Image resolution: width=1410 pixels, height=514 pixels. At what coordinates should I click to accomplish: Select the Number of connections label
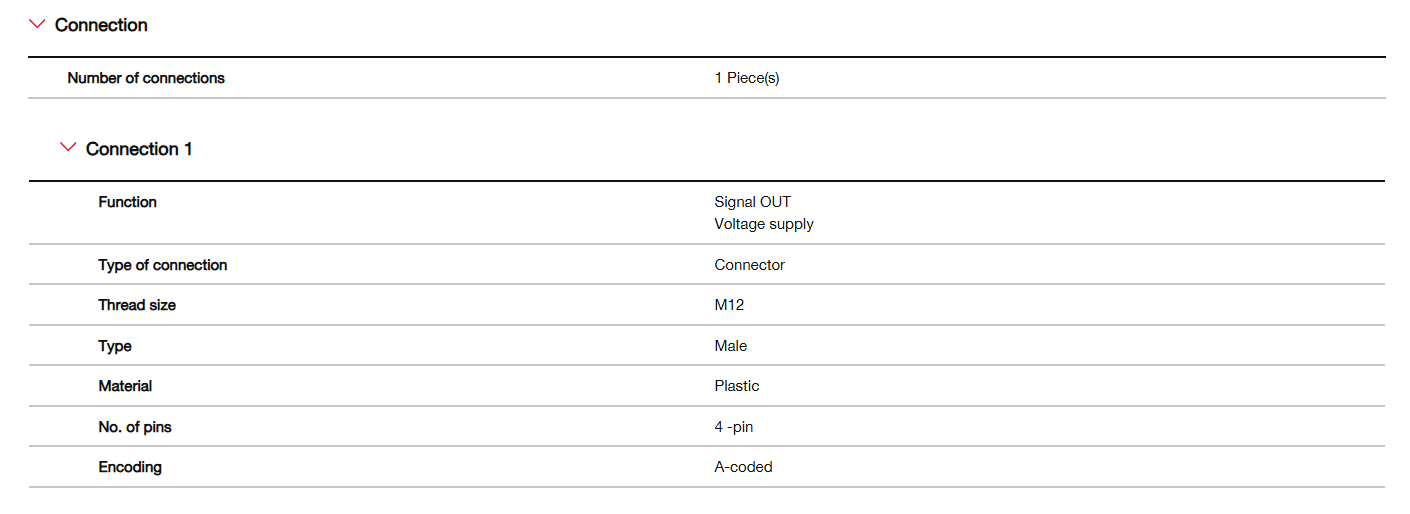146,78
